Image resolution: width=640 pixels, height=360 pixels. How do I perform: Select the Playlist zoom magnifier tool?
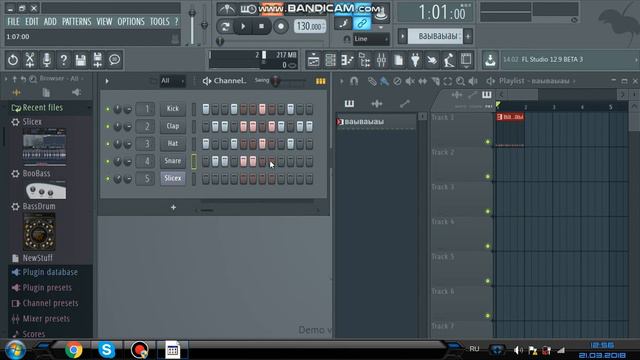[x=460, y=81]
